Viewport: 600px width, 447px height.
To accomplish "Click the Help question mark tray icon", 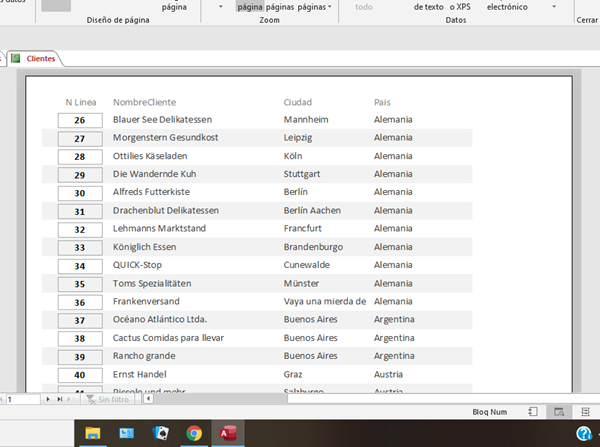I will tap(584, 433).
